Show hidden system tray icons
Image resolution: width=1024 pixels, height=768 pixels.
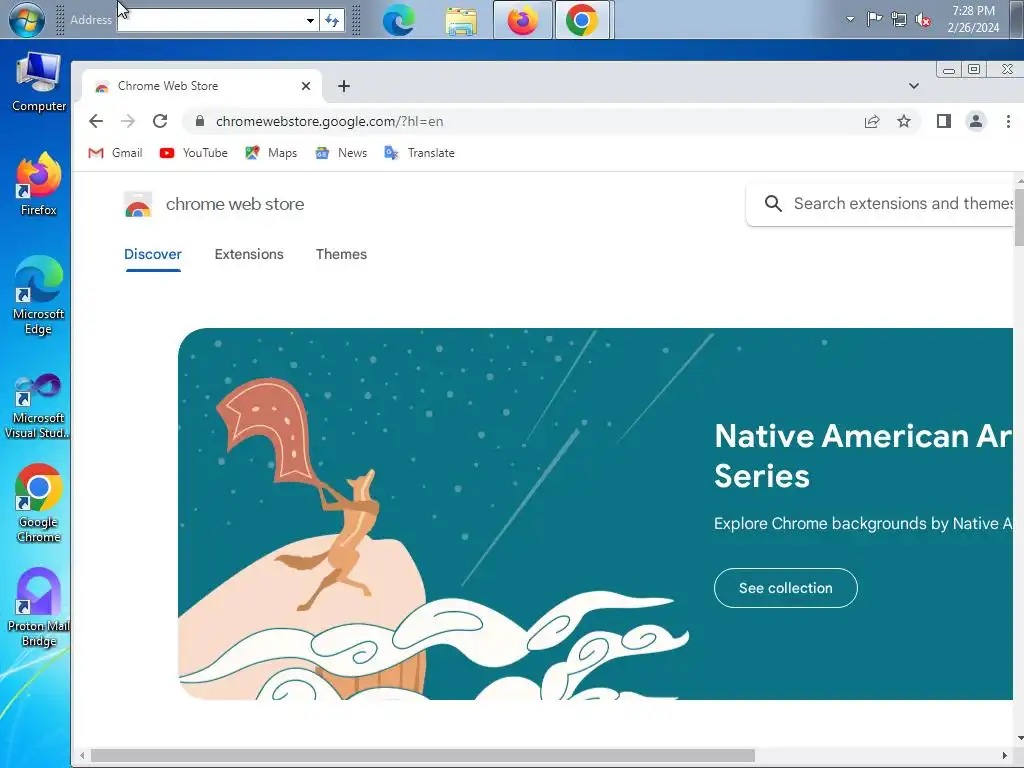point(850,19)
